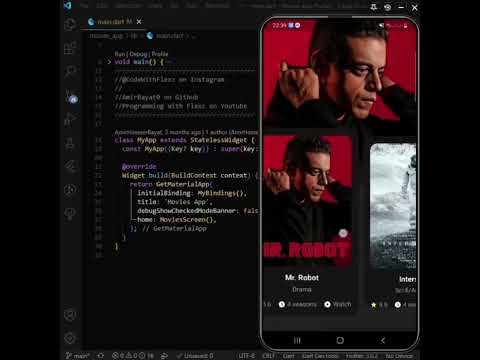
Task: Tap the Interstellar poster thumbnail card
Action: (393, 206)
